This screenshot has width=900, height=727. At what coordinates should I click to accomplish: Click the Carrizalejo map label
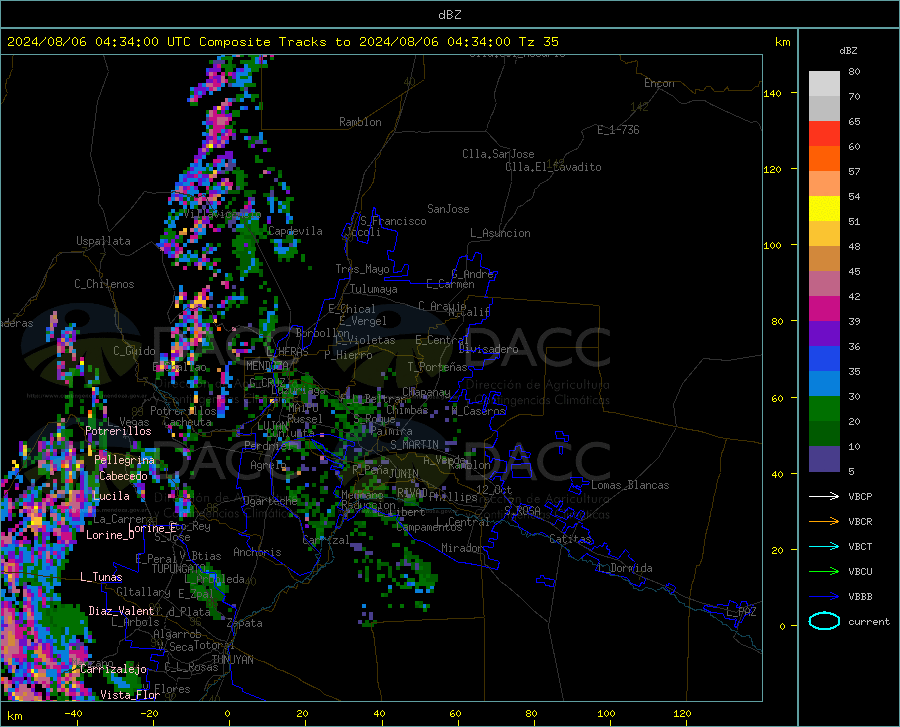[113, 669]
